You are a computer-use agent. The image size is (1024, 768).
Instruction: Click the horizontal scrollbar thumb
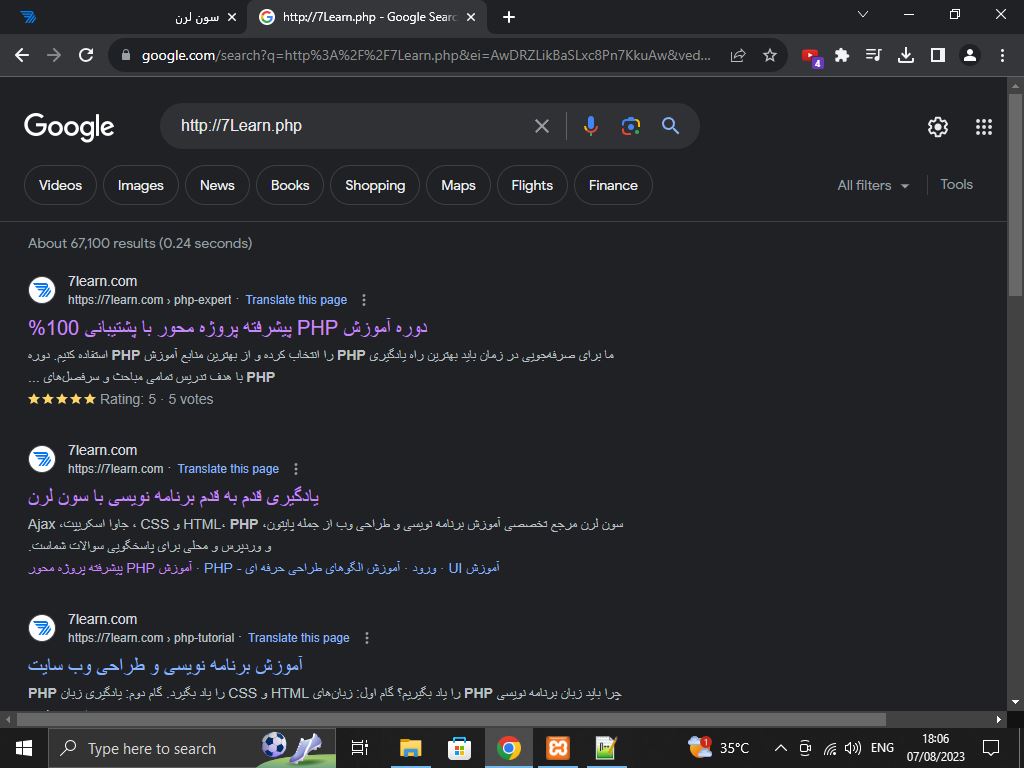451,720
